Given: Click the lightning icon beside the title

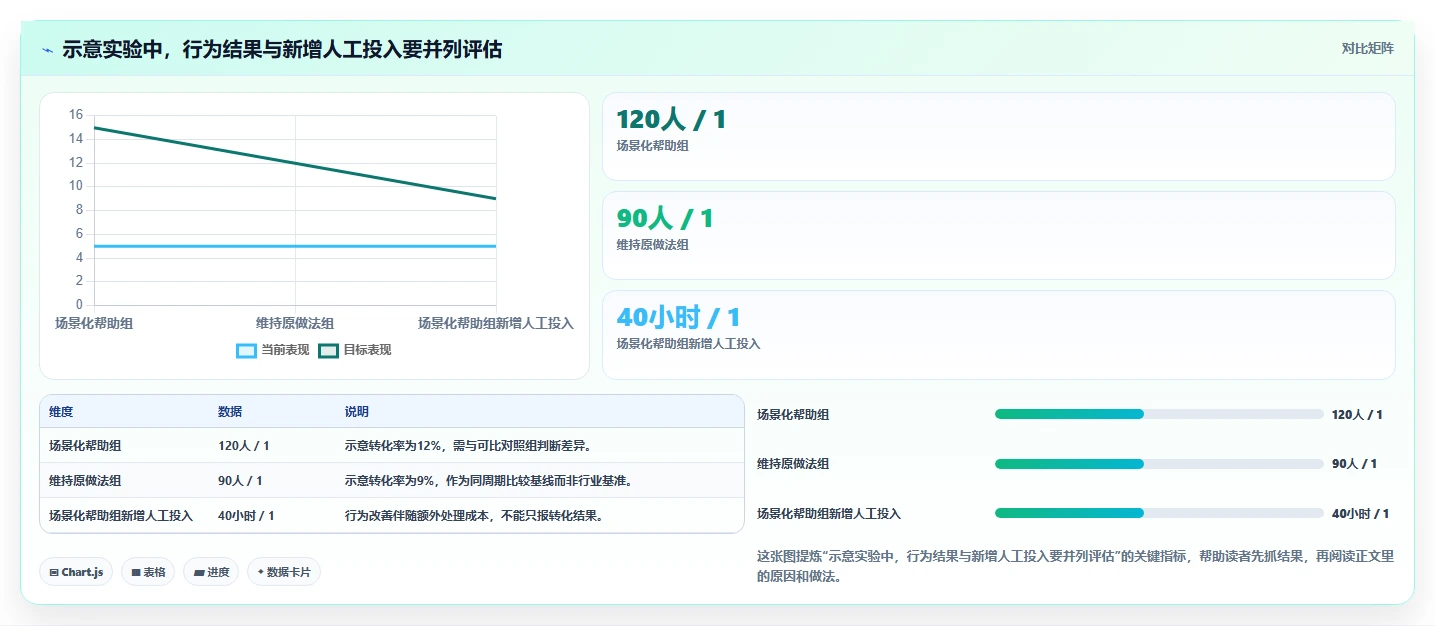Looking at the screenshot, I should click(x=47, y=49).
